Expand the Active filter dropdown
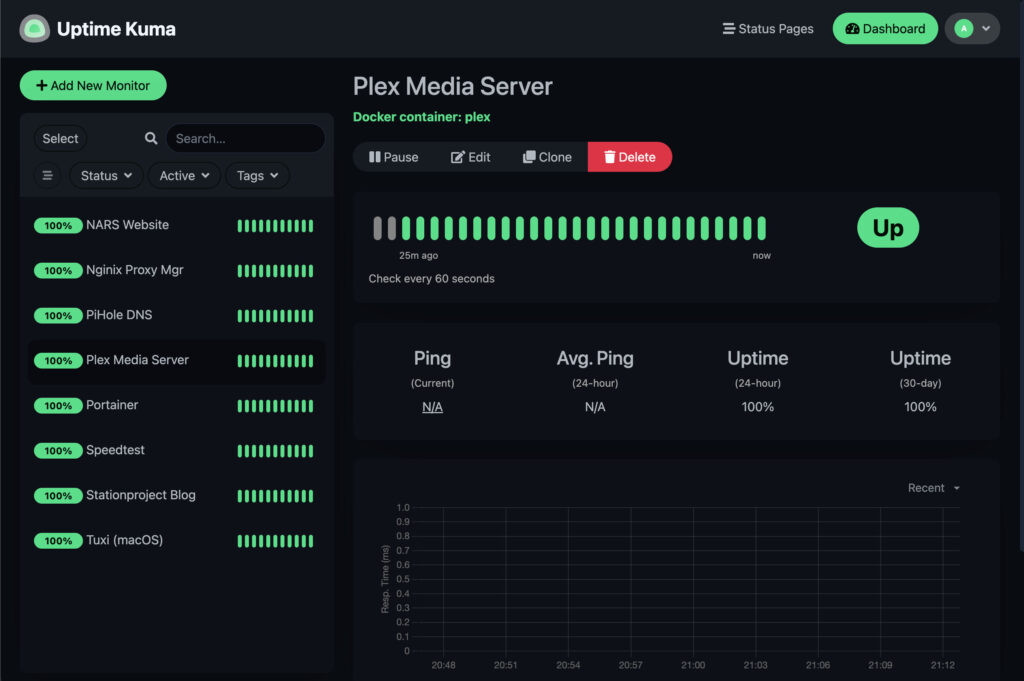This screenshot has width=1024, height=681. click(x=184, y=175)
